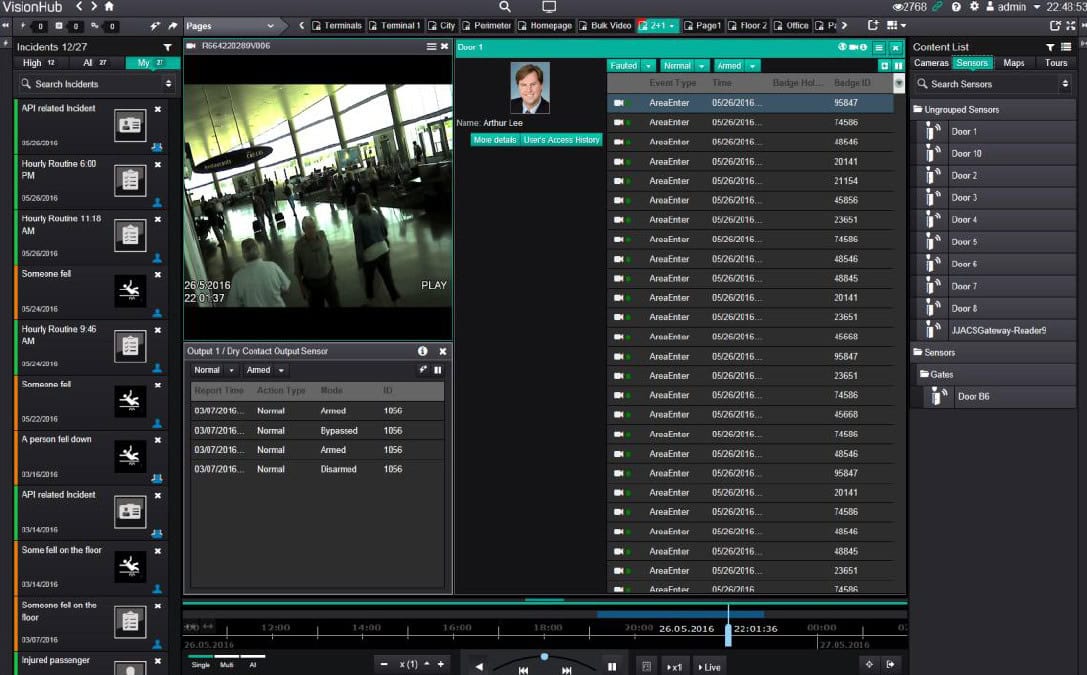Open User's Access History
The height and width of the screenshot is (675, 1087).
pos(561,140)
